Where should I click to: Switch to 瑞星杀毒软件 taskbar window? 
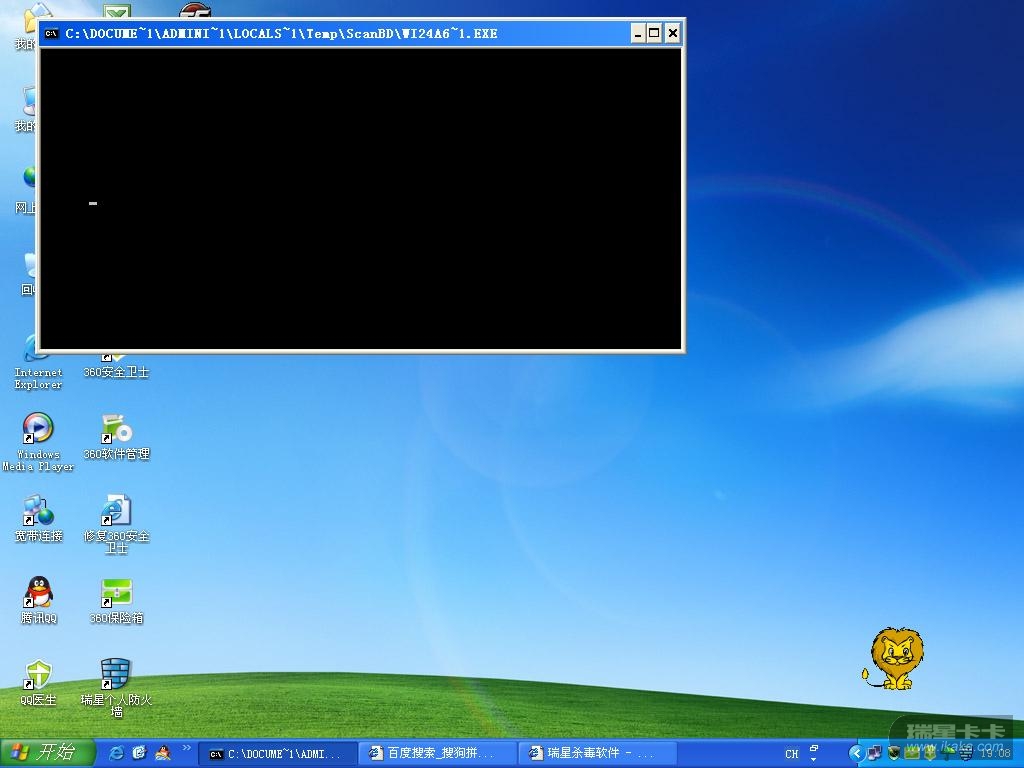click(x=597, y=754)
